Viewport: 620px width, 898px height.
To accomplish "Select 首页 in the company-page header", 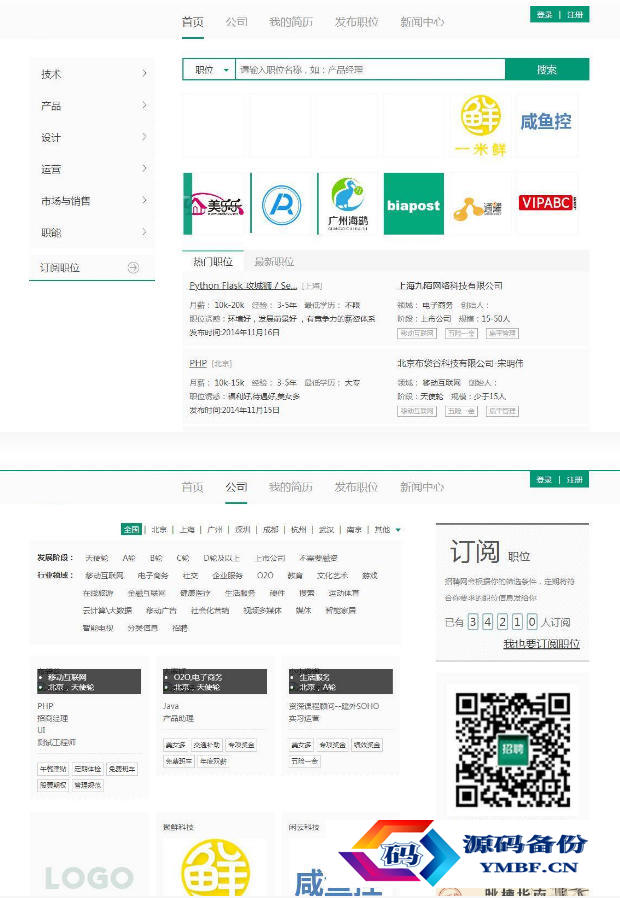I will tap(192, 487).
